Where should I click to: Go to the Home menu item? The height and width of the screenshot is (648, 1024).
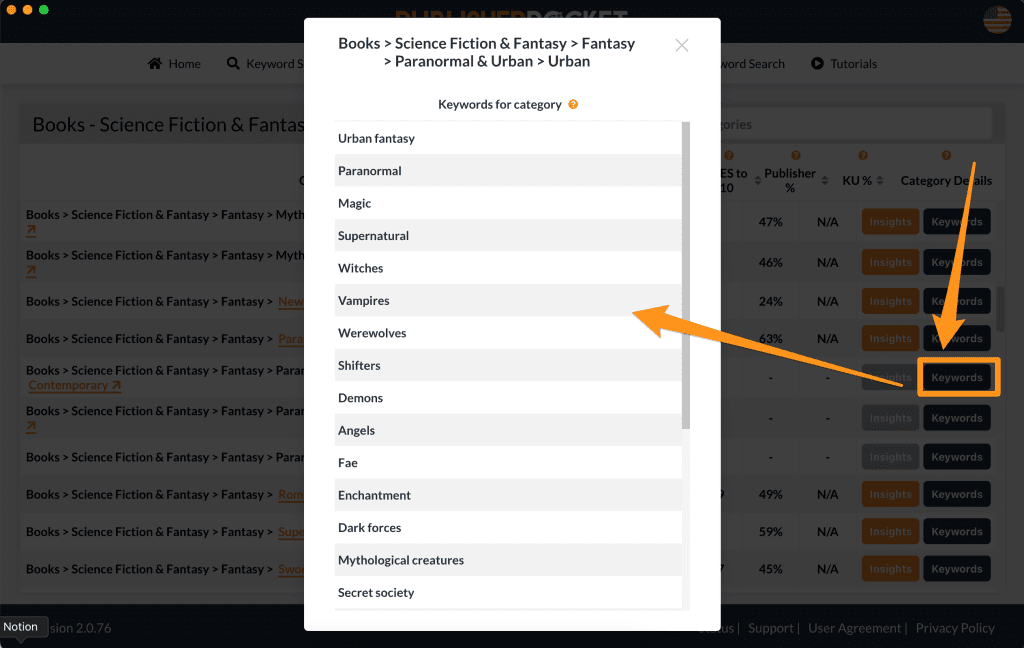coord(184,64)
